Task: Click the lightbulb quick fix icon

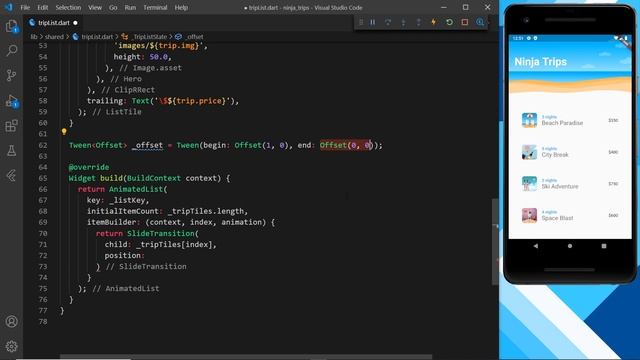Action: click(64, 131)
